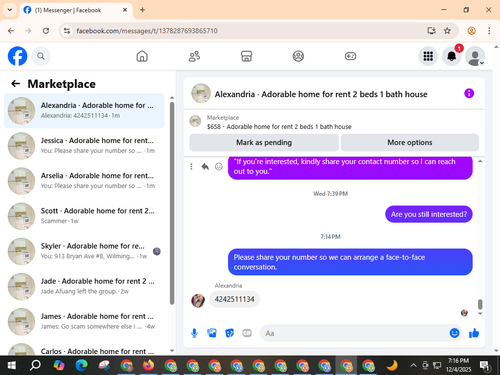Open the account profile avatar menu
Screen dimensions: 500x375
[475, 56]
